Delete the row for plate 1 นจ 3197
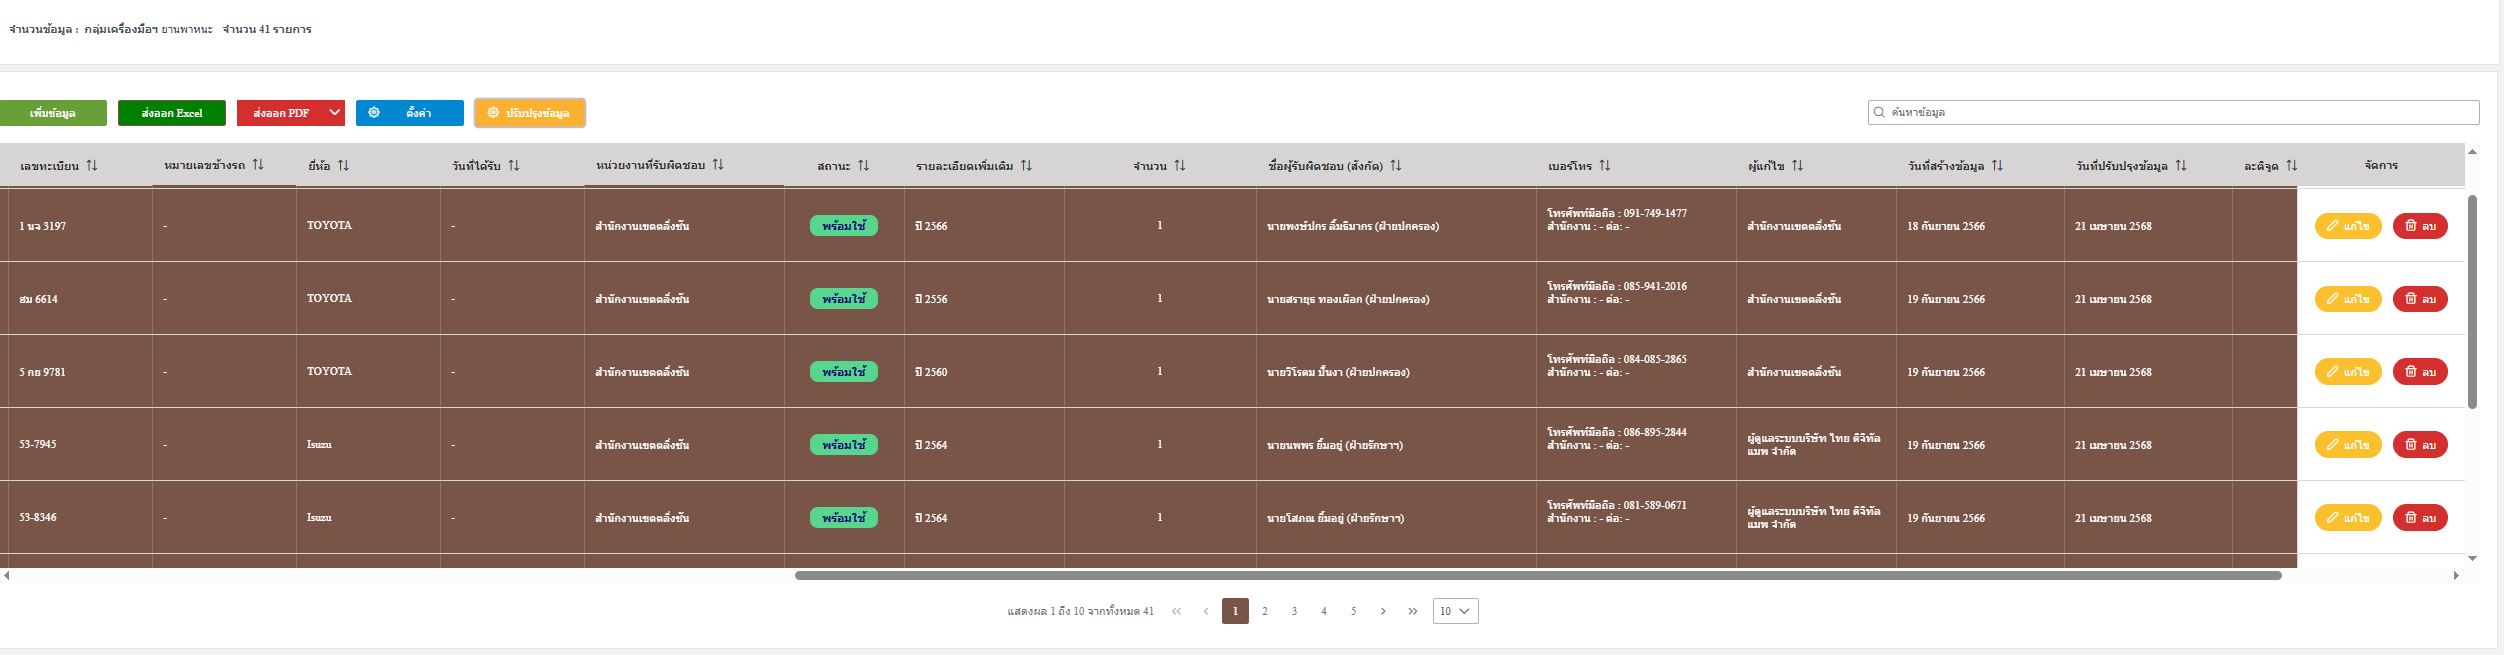The height and width of the screenshot is (655, 2504). pyautogui.click(x=2420, y=226)
